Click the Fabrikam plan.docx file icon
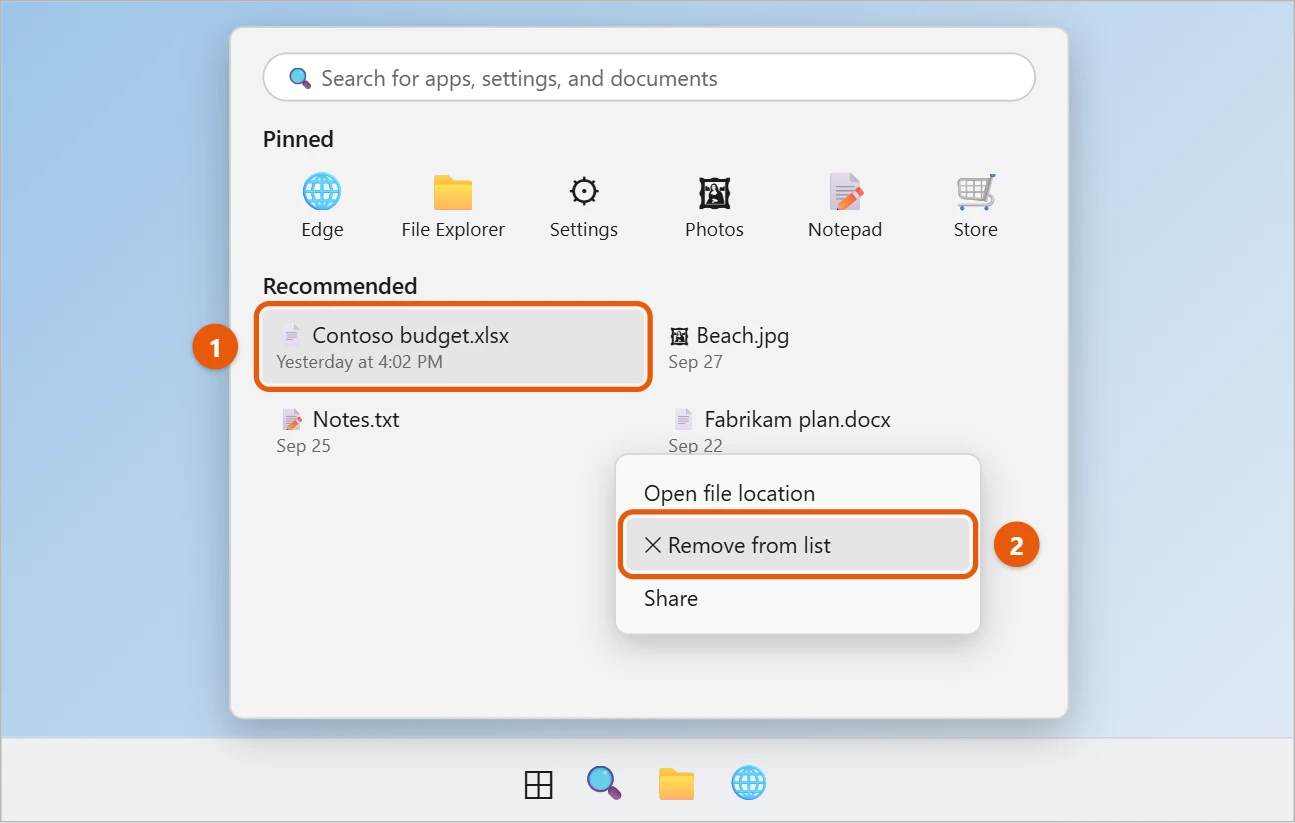Image resolution: width=1295 pixels, height=823 pixels. (x=683, y=419)
